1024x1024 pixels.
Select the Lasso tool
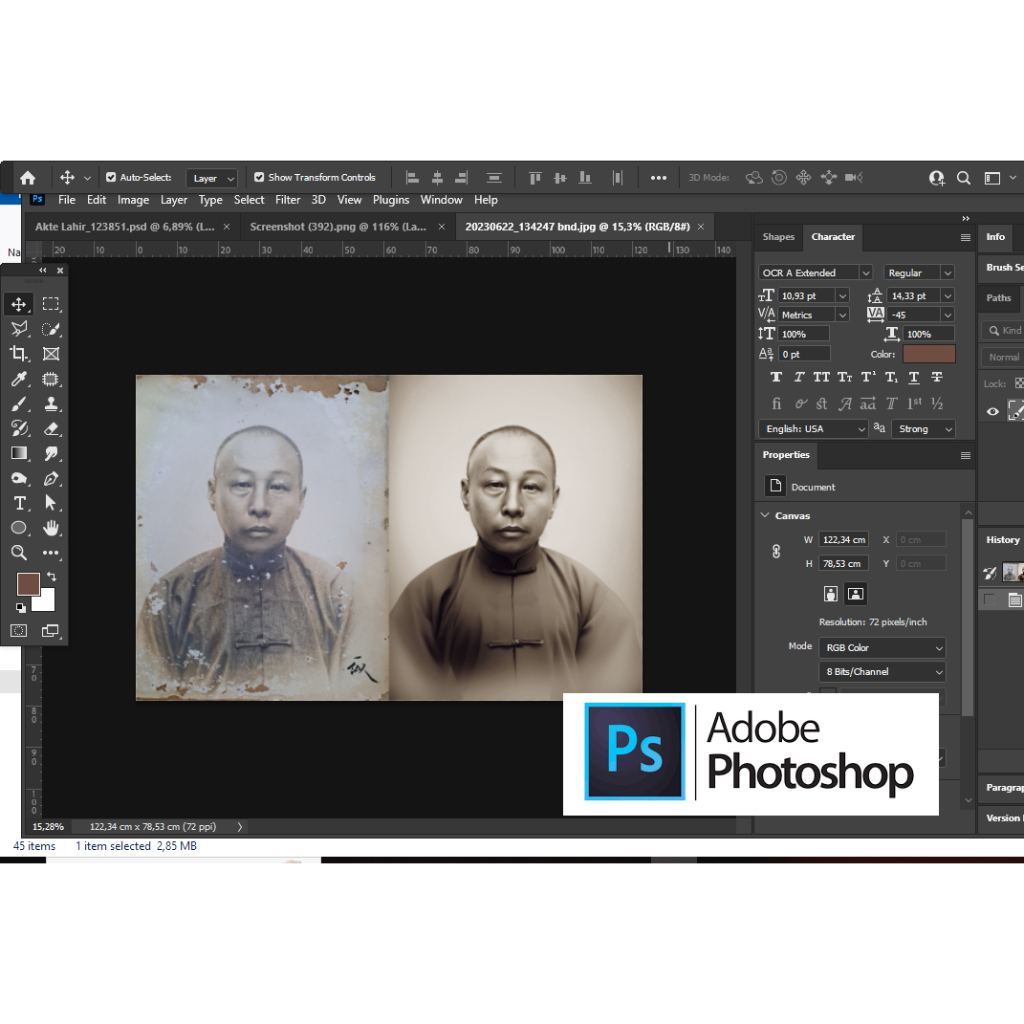point(20,329)
